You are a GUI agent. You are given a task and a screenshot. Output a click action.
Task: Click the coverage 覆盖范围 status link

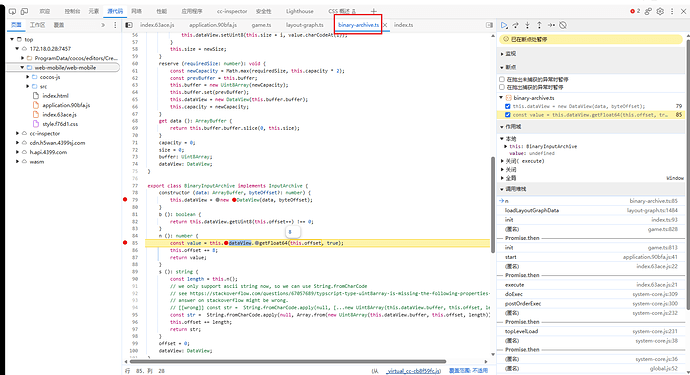(x=469, y=371)
